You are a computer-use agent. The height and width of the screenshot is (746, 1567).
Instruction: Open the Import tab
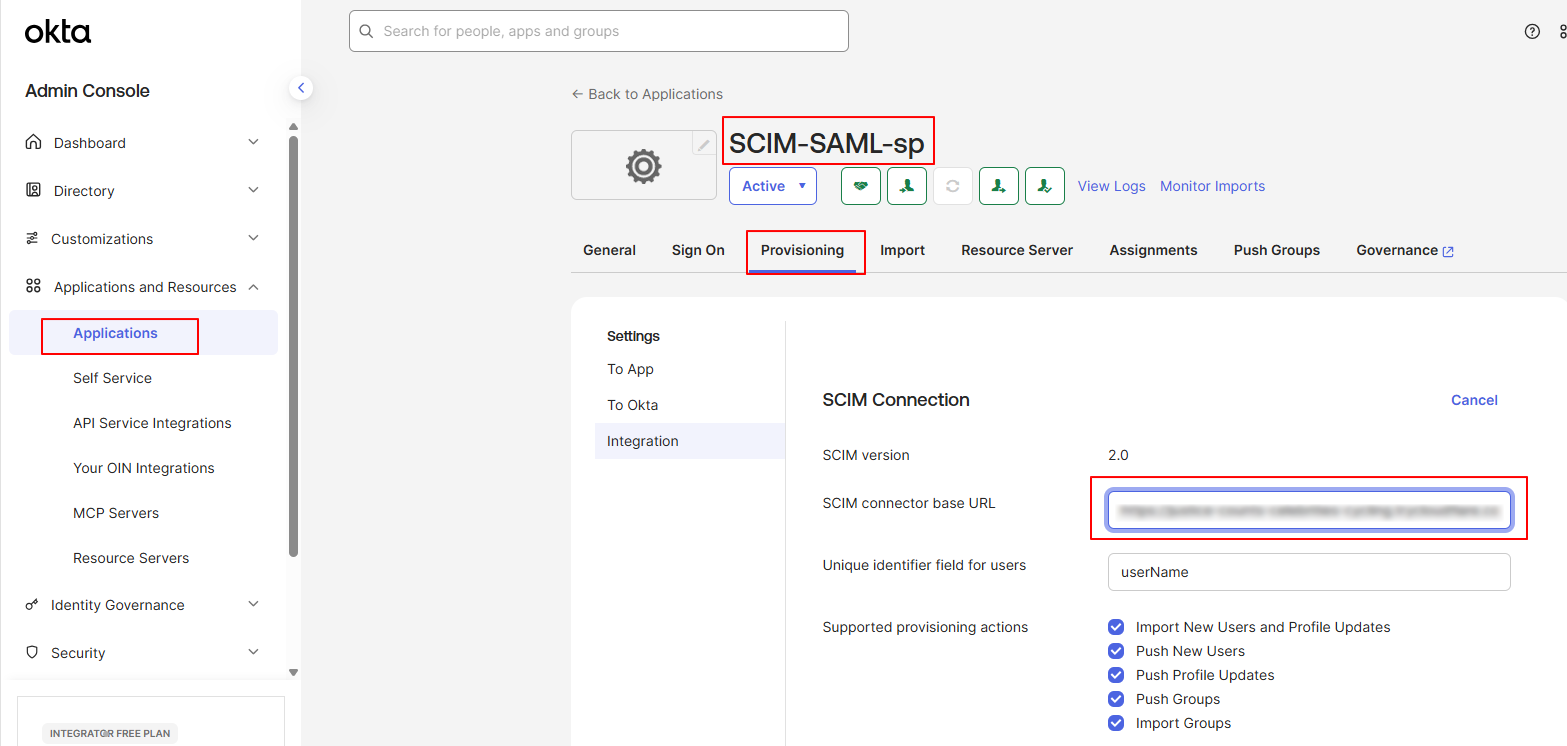tap(902, 250)
